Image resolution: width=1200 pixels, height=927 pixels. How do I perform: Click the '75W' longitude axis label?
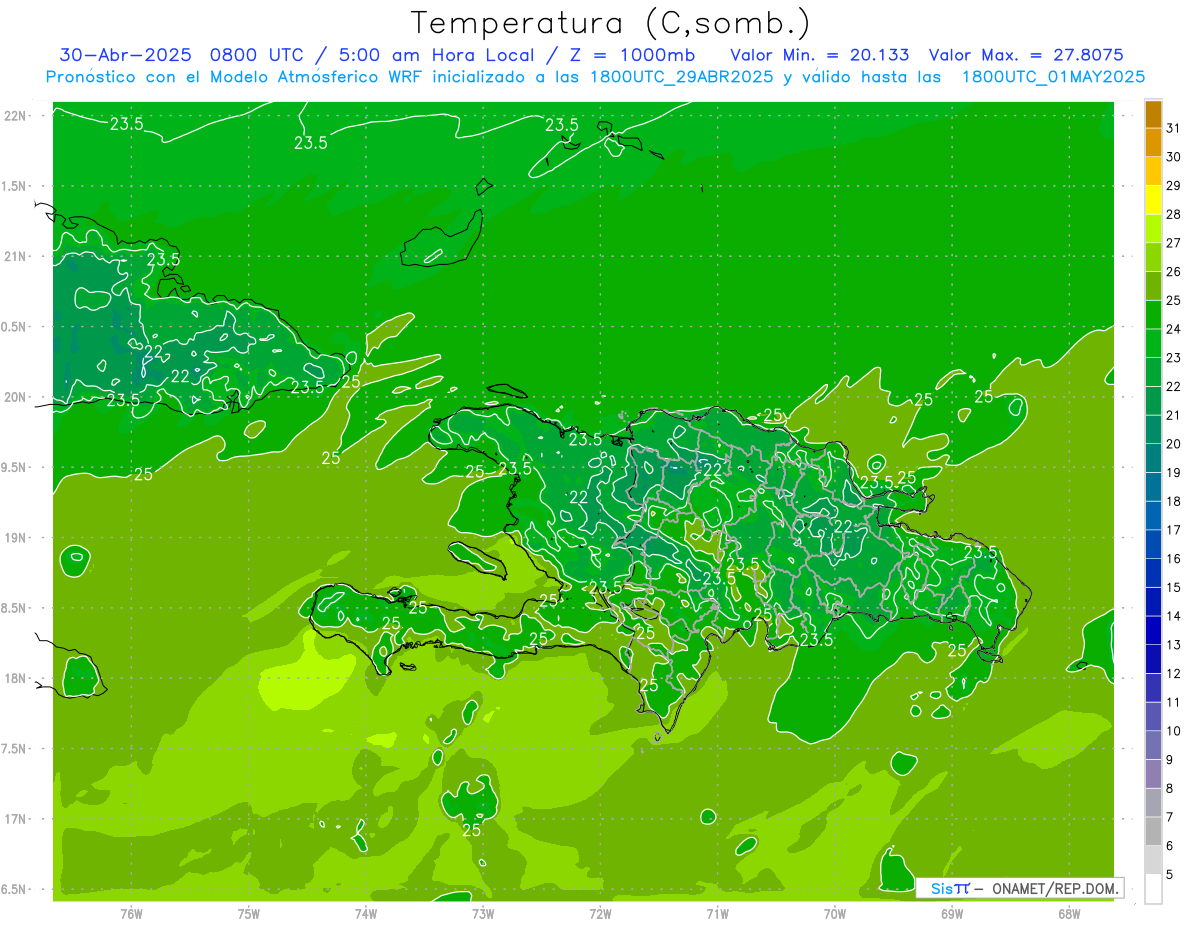pyautogui.click(x=248, y=914)
